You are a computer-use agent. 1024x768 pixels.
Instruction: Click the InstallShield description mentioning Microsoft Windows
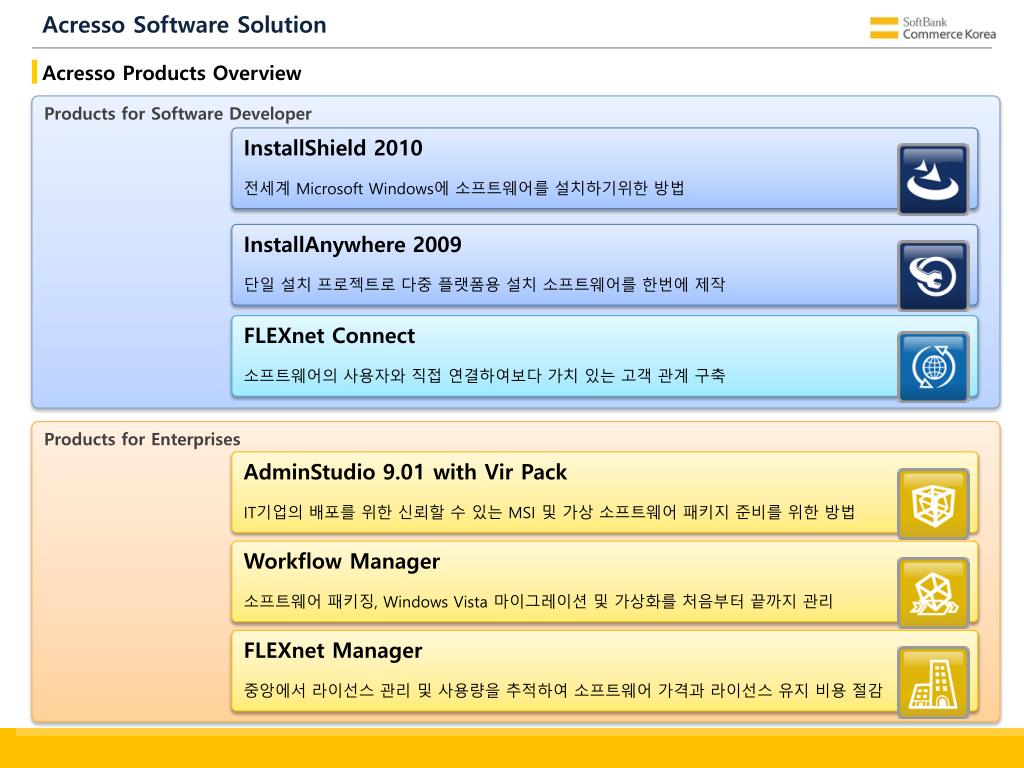464,188
